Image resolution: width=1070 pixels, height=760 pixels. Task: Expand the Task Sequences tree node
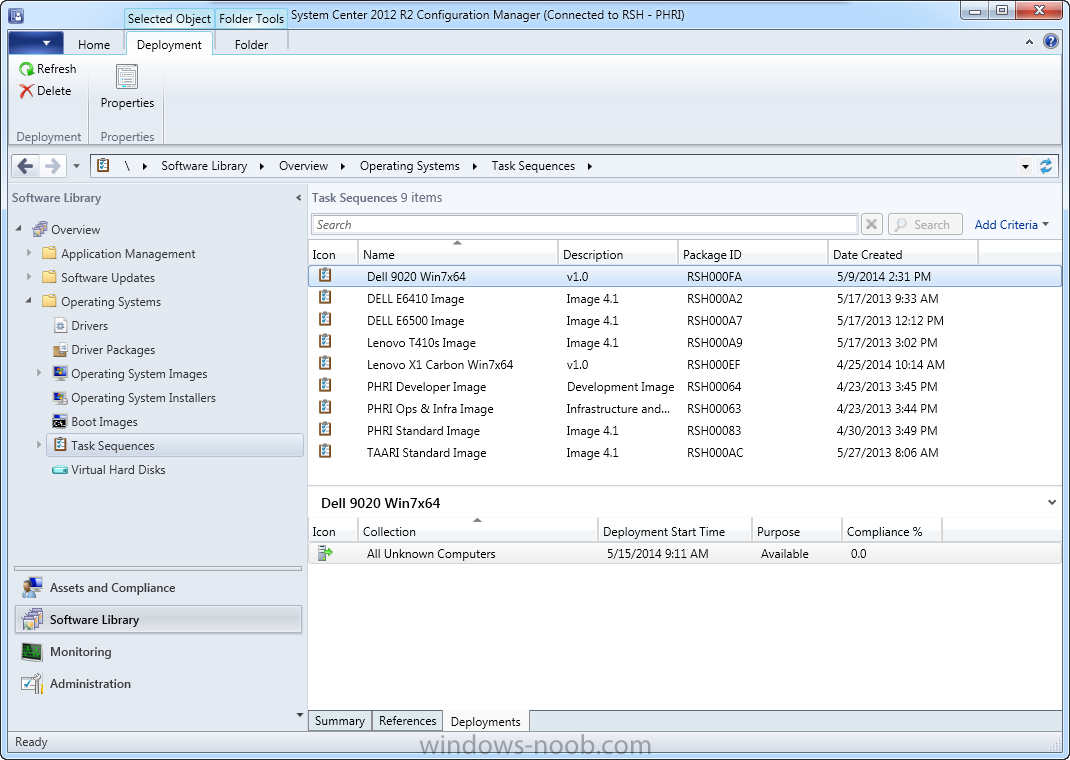pyautogui.click(x=39, y=445)
